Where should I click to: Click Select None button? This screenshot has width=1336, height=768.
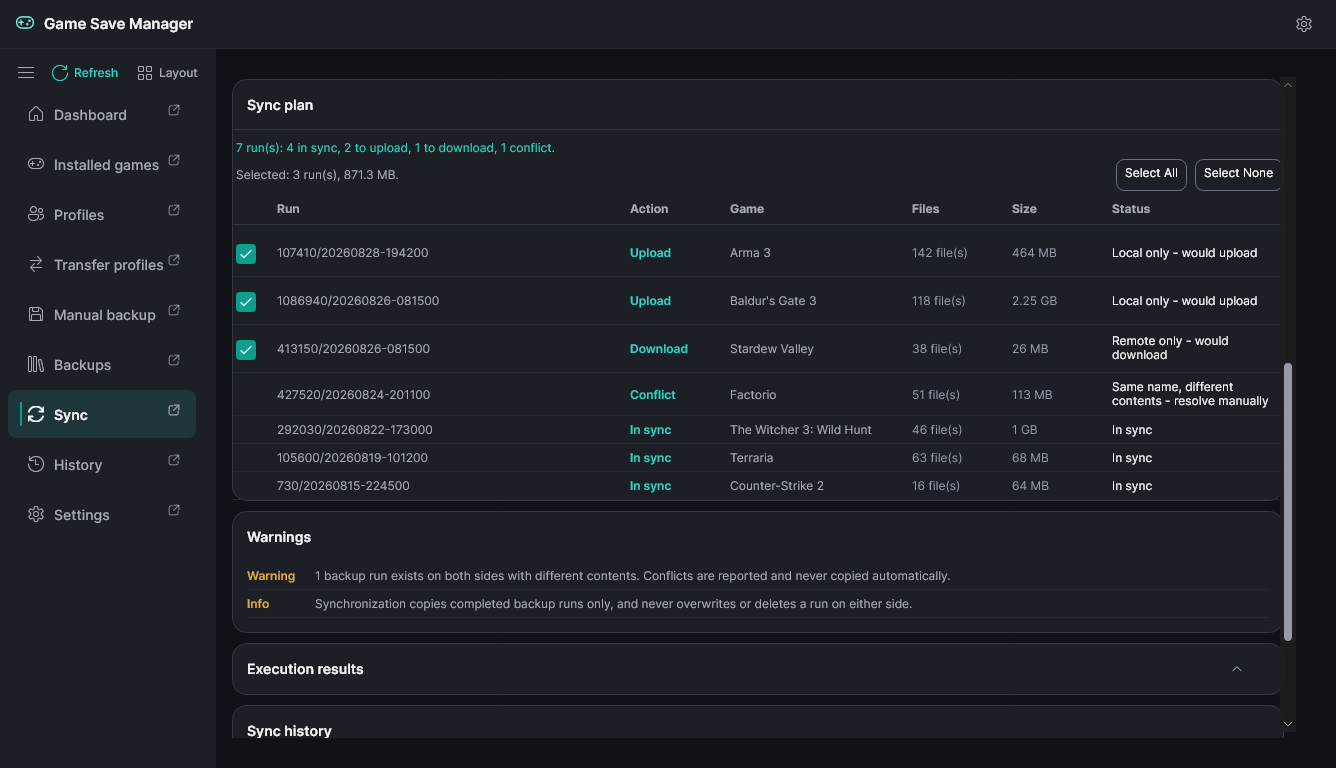[x=1238, y=174]
